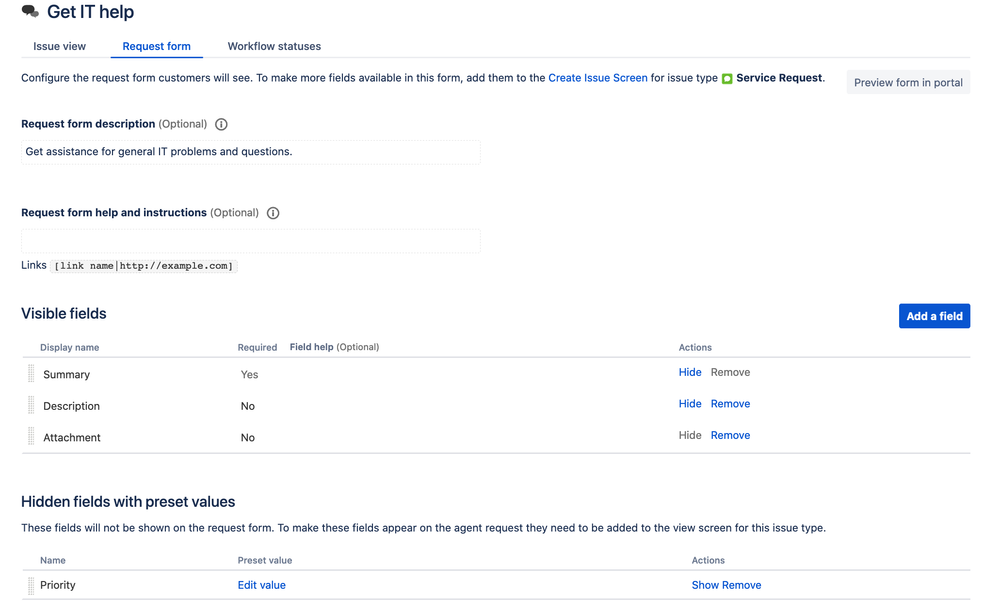Click info icon beside Request form description
Image resolution: width=999 pixels, height=614 pixels.
[221, 125]
